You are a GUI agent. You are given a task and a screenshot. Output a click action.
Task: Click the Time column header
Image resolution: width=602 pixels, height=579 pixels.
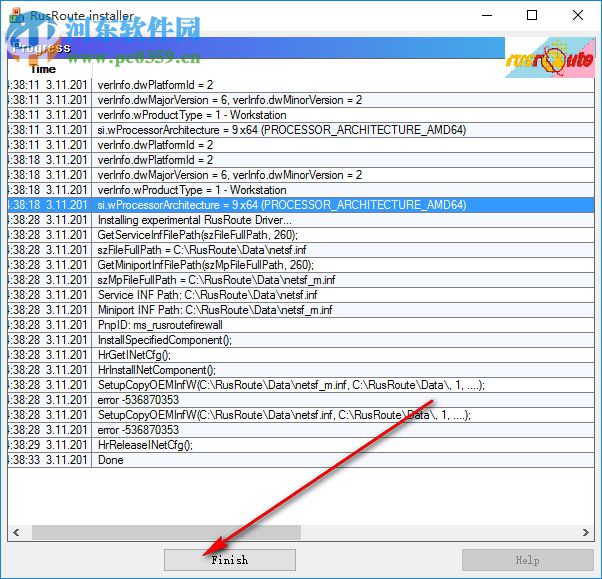tap(50, 69)
